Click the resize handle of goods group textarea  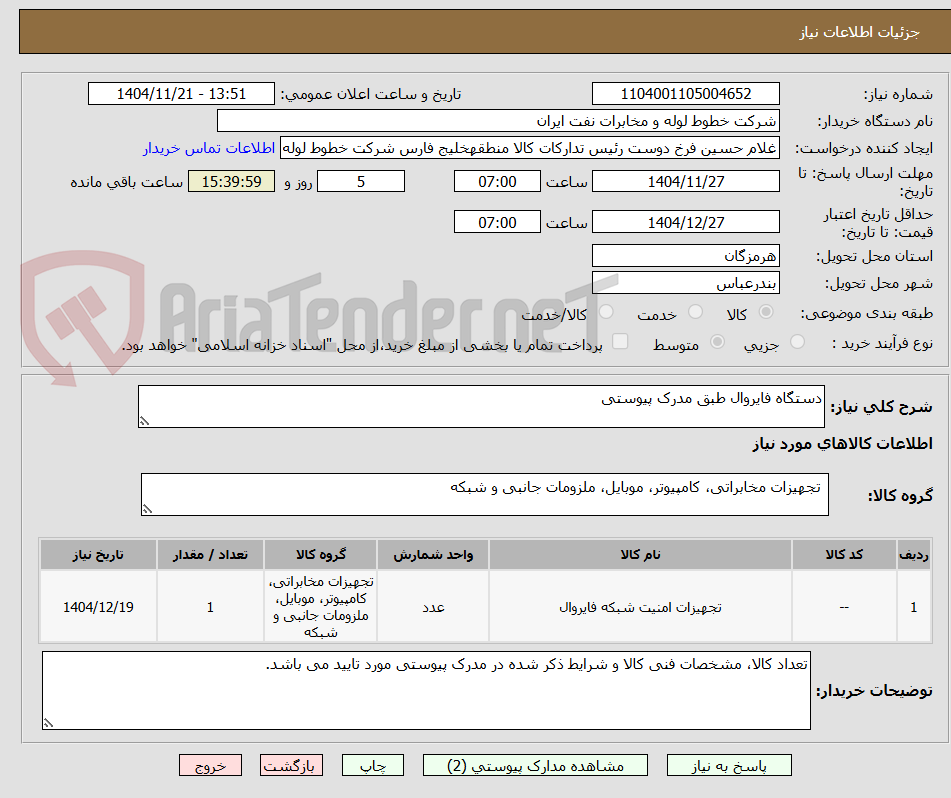point(147,509)
